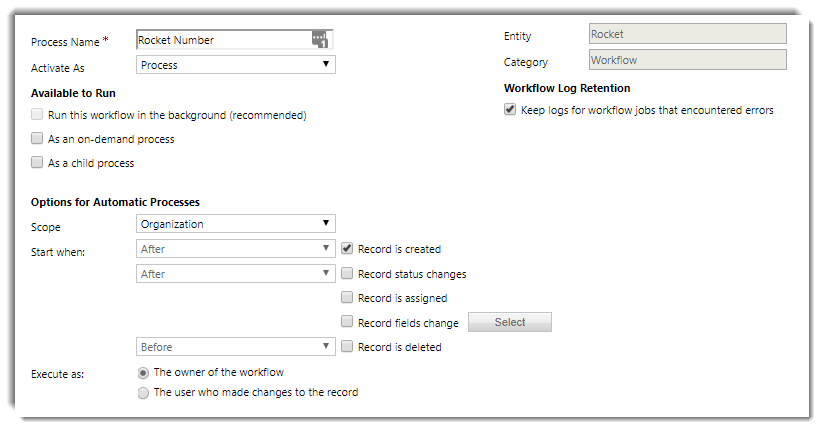Open the Before dropdown for record deleted
819x427 pixels.
[x=235, y=347]
